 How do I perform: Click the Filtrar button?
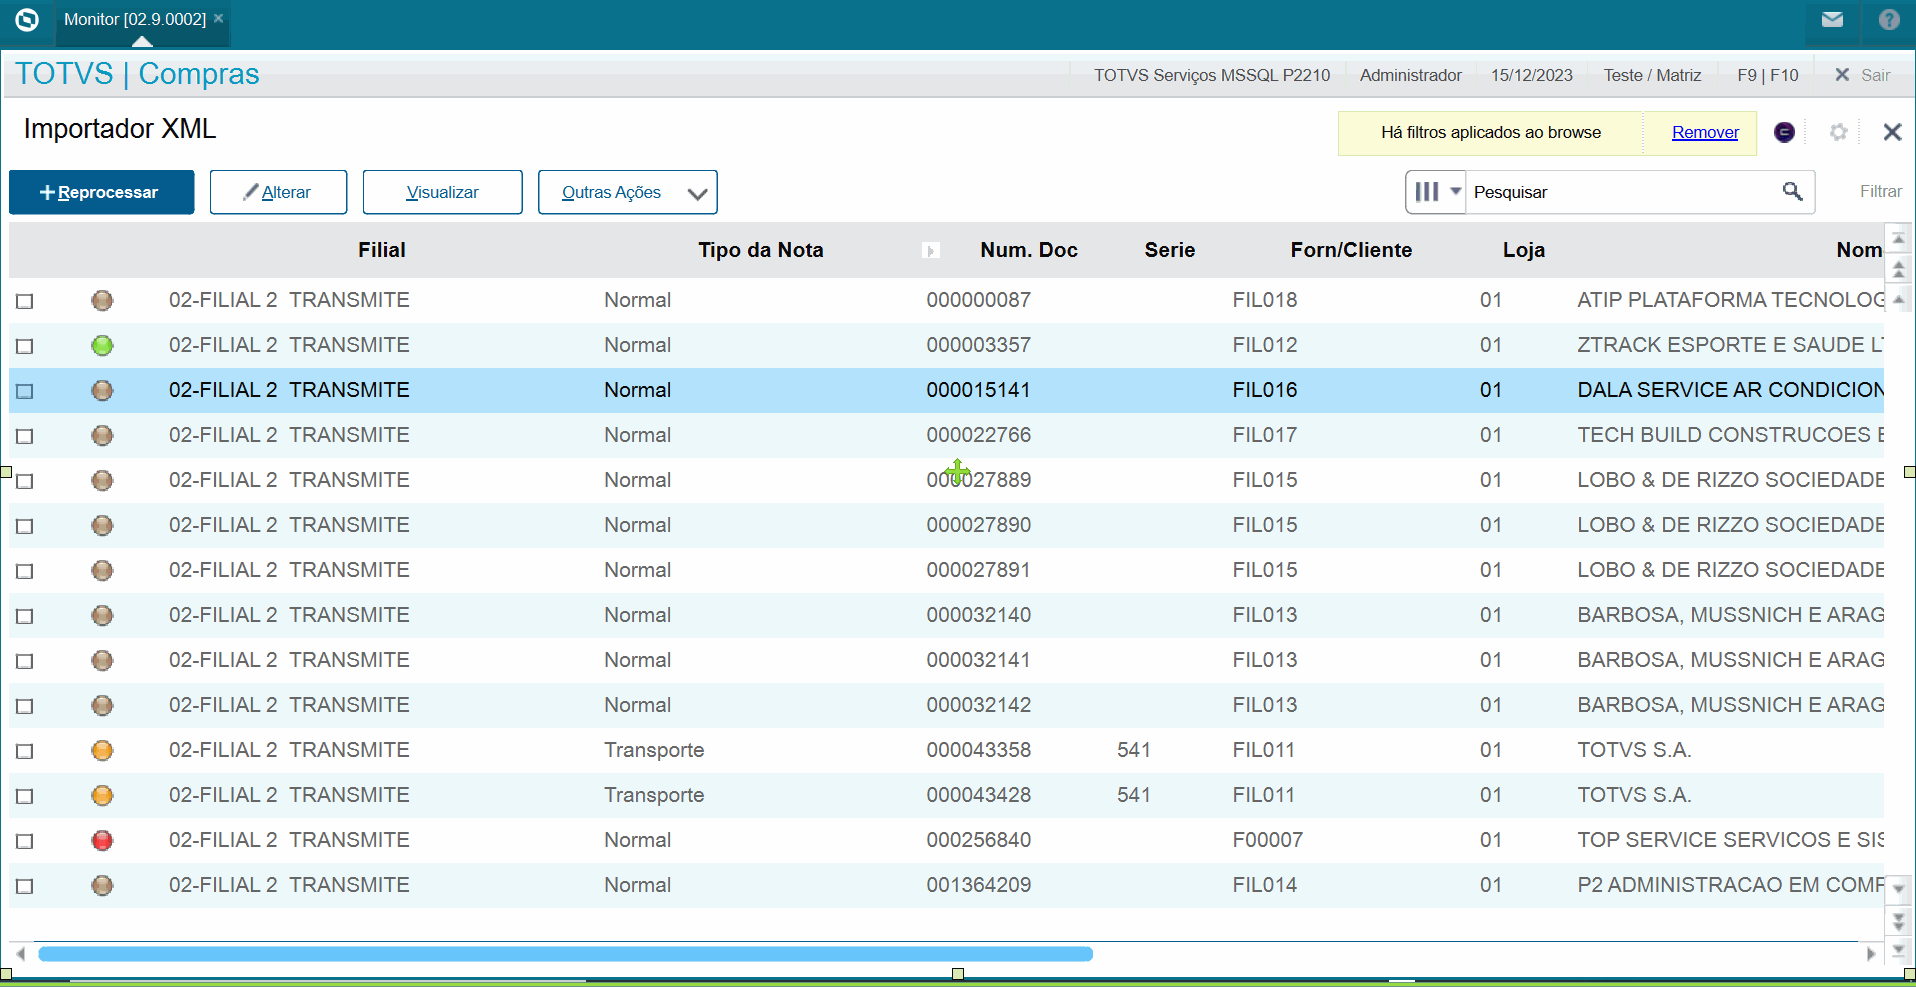coord(1880,191)
